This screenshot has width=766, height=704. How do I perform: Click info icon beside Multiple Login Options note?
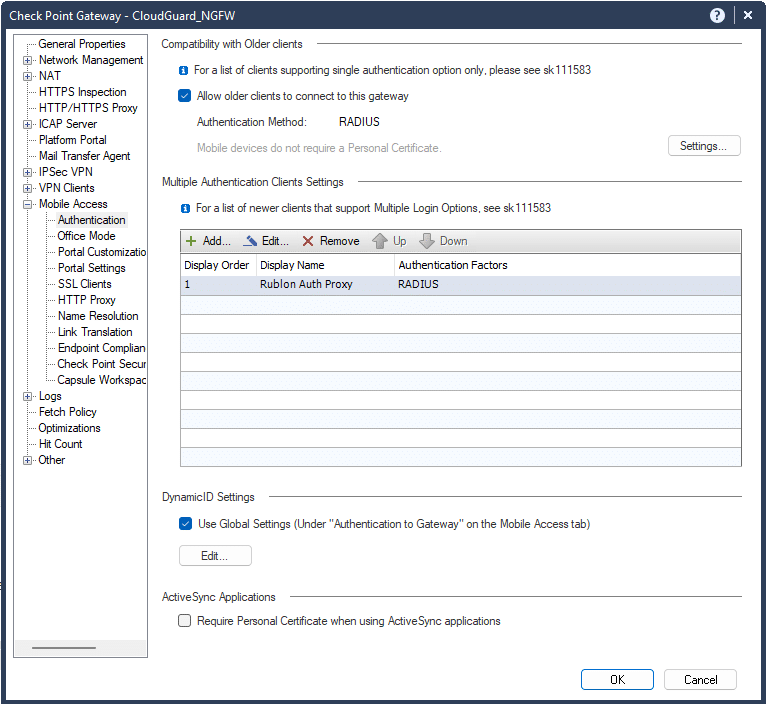(183, 209)
